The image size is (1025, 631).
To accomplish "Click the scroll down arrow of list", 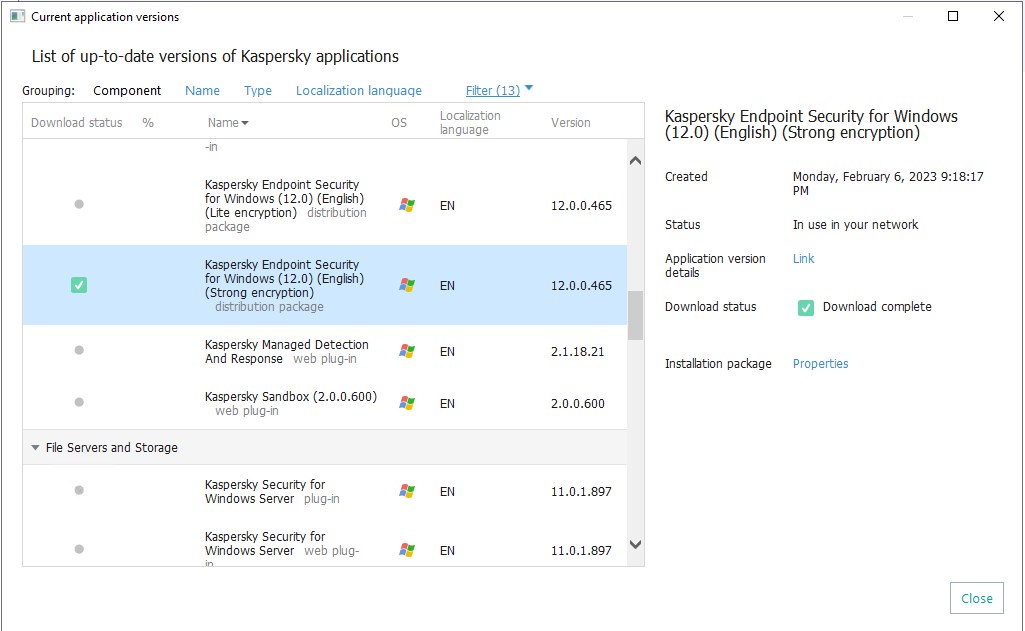I will [x=635, y=545].
